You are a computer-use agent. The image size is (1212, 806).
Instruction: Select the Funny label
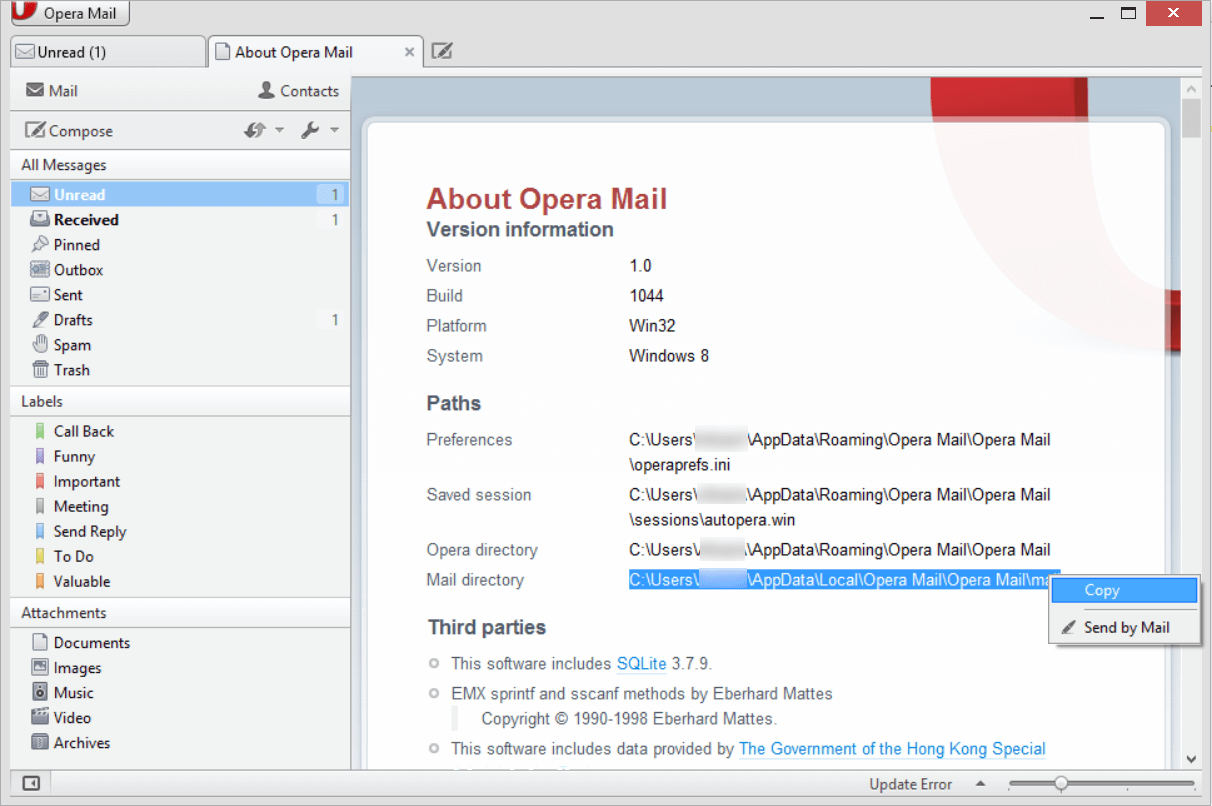tap(180, 456)
